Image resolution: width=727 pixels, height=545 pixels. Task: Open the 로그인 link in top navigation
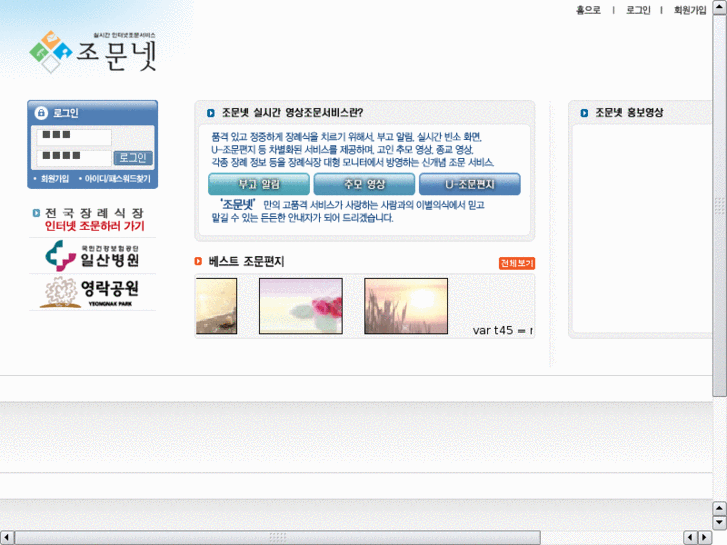pos(638,10)
